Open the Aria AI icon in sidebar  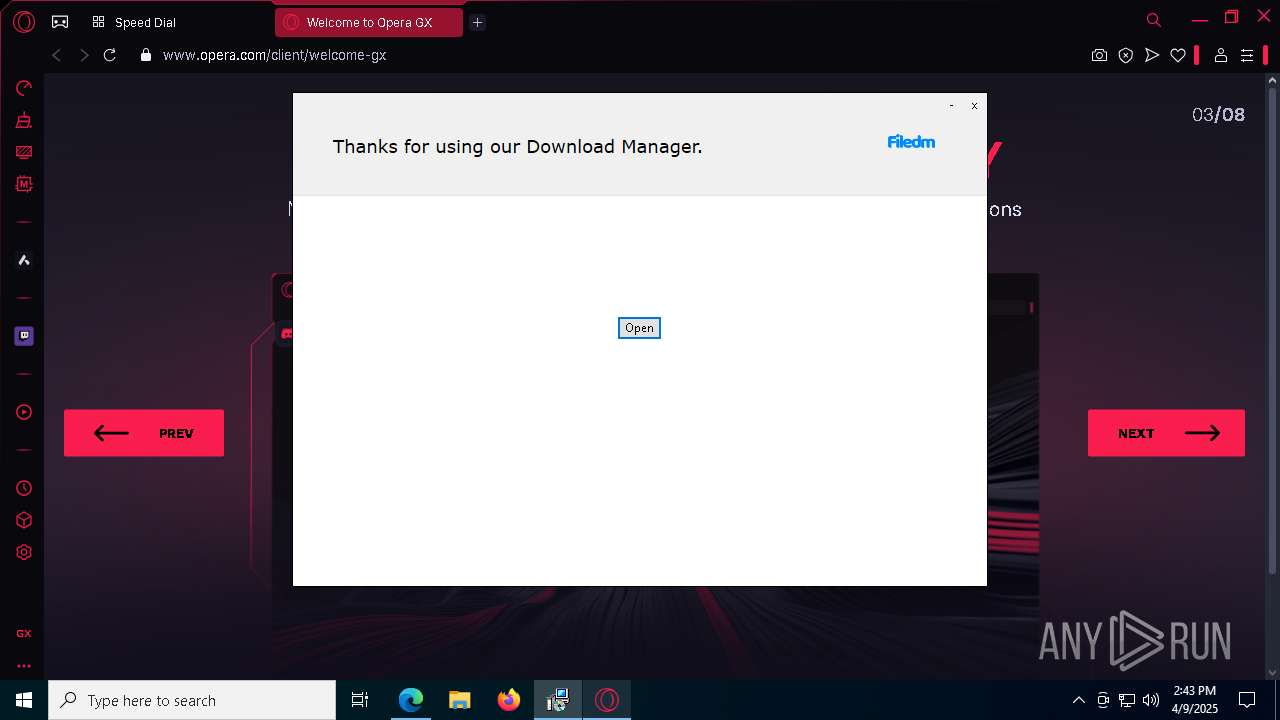pyautogui.click(x=24, y=260)
